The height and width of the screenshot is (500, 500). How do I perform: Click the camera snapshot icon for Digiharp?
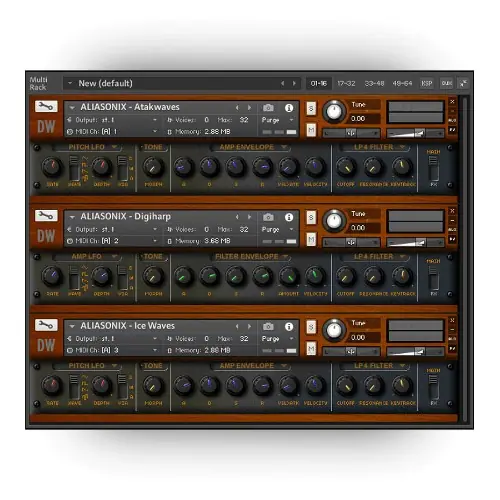coord(268,217)
